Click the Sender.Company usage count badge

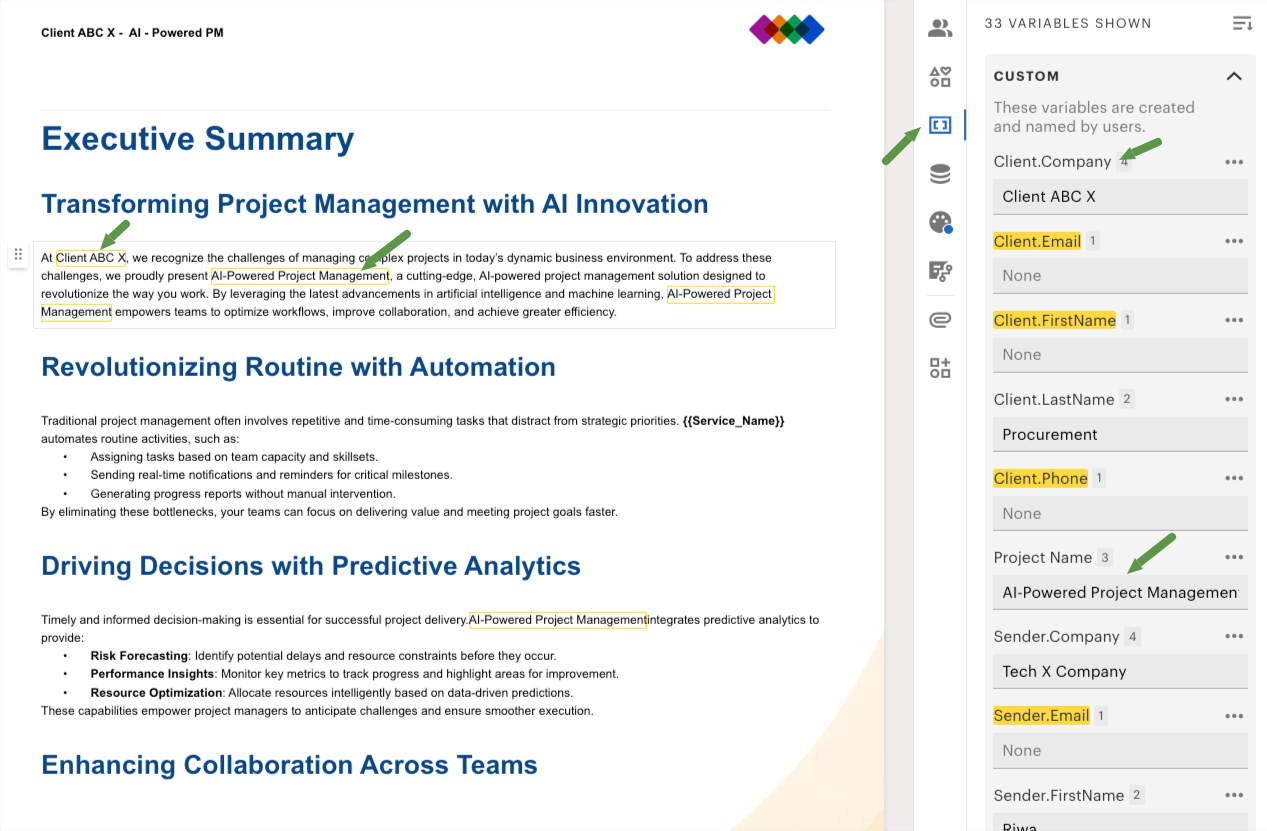pyautogui.click(x=1132, y=636)
